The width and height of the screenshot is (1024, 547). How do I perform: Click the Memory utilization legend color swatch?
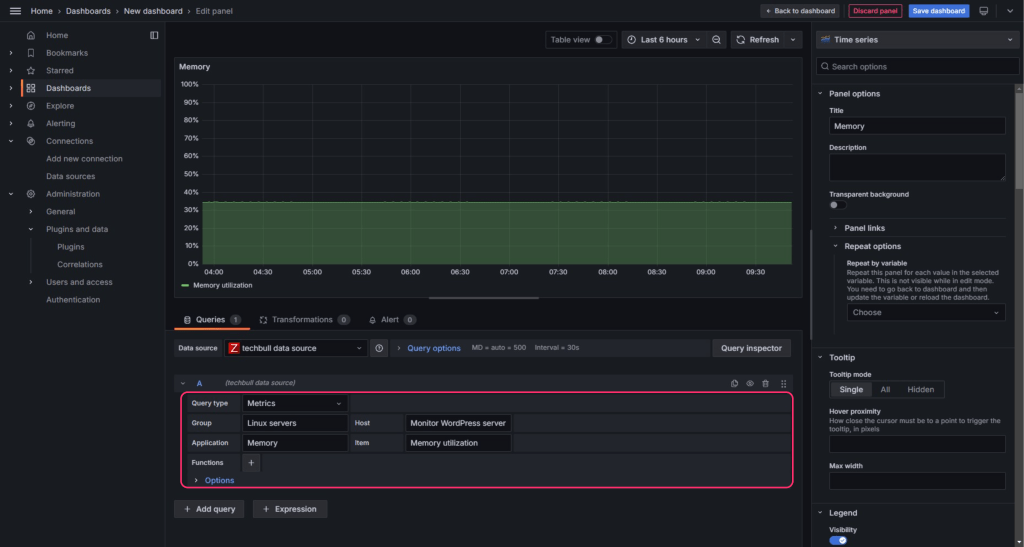(x=185, y=286)
